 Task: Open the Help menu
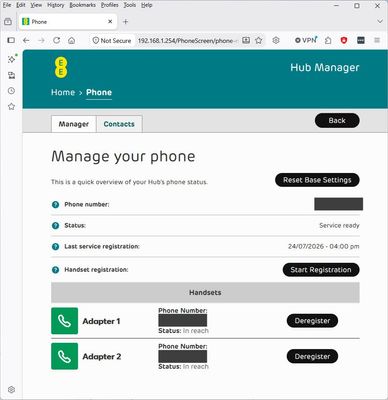146,5
